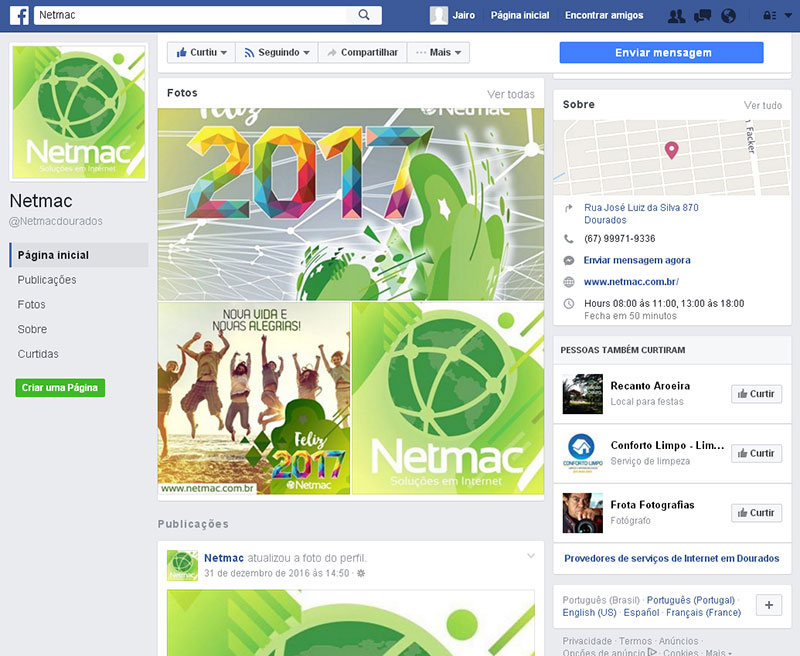This screenshot has height=656, width=800.
Task: Like Frota Fotografias with Curtir button
Action: click(x=756, y=513)
